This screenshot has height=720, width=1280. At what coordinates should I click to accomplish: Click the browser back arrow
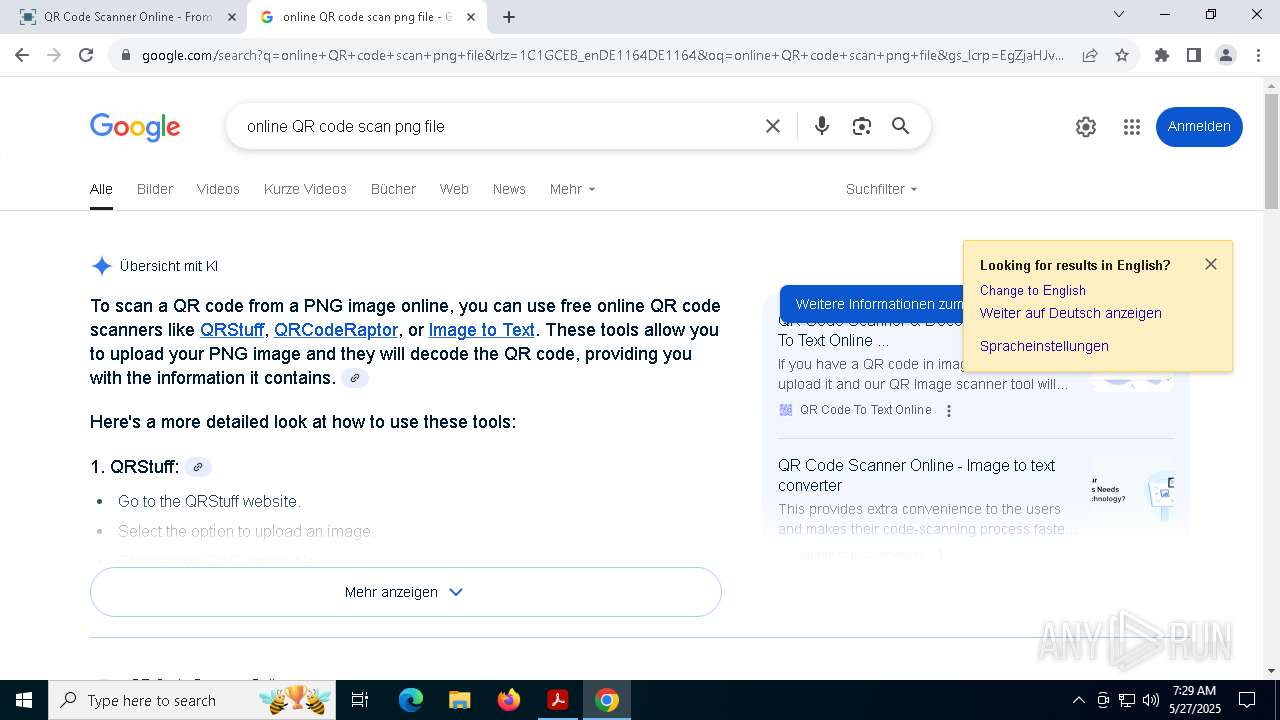[x=22, y=55]
